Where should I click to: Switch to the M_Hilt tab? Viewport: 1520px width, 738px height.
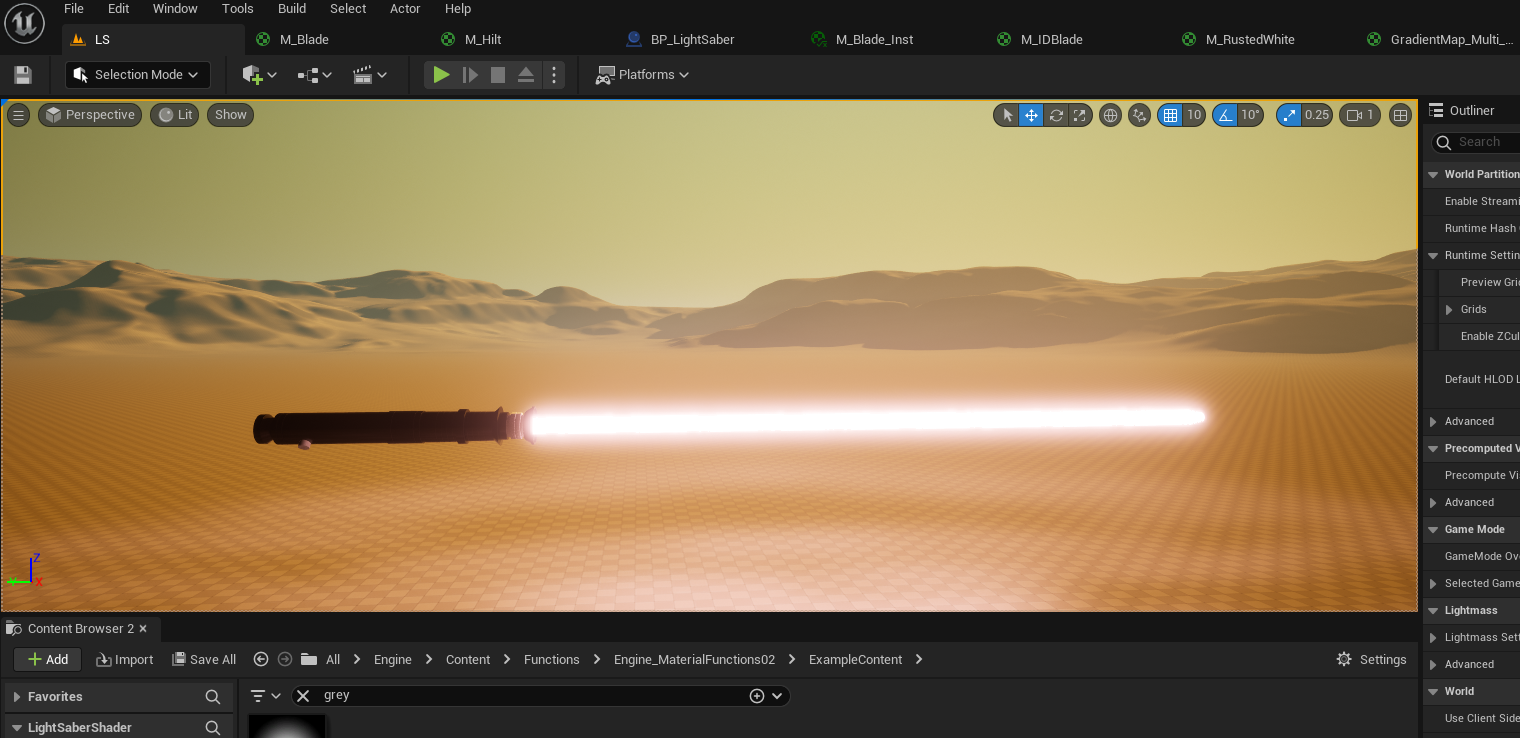click(x=483, y=40)
